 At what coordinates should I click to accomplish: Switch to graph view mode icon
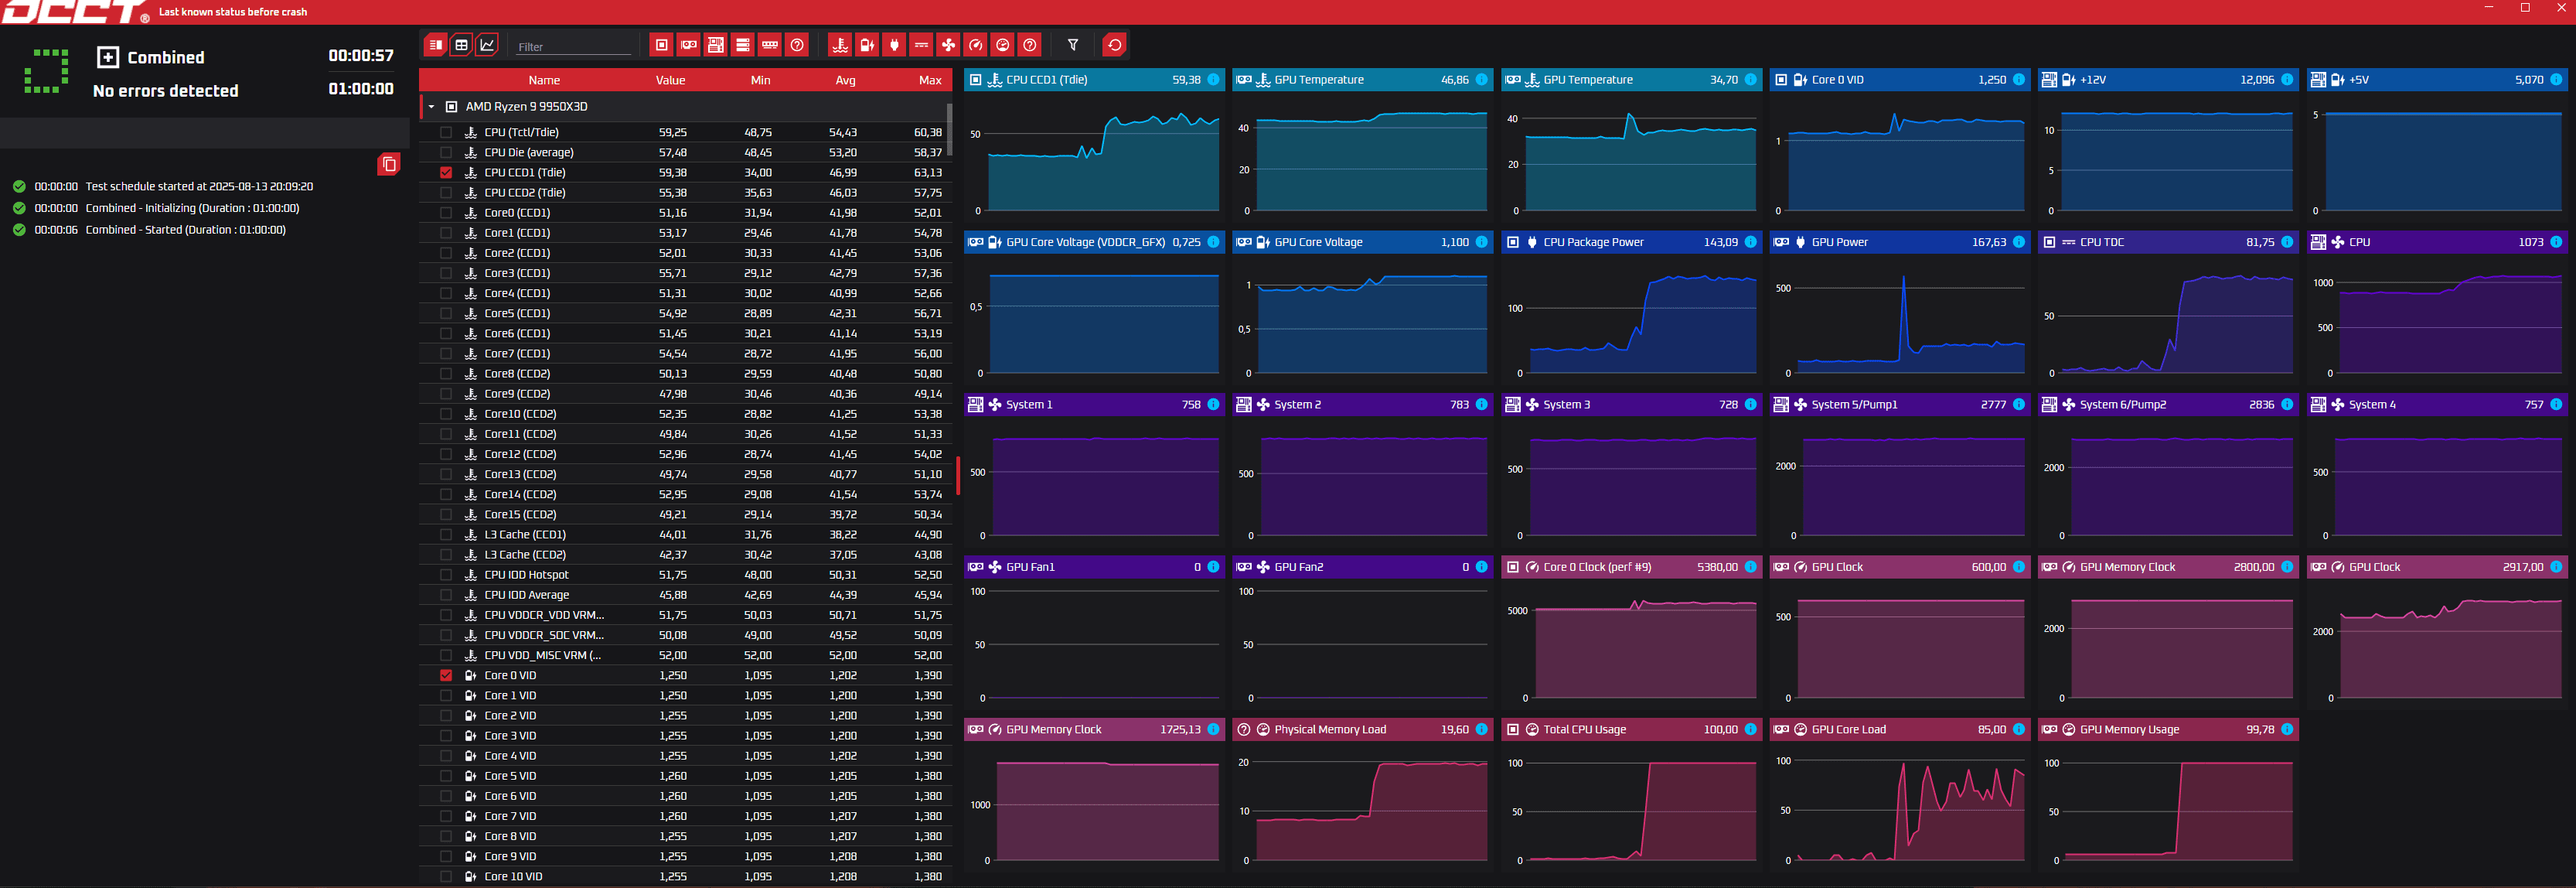(x=487, y=45)
